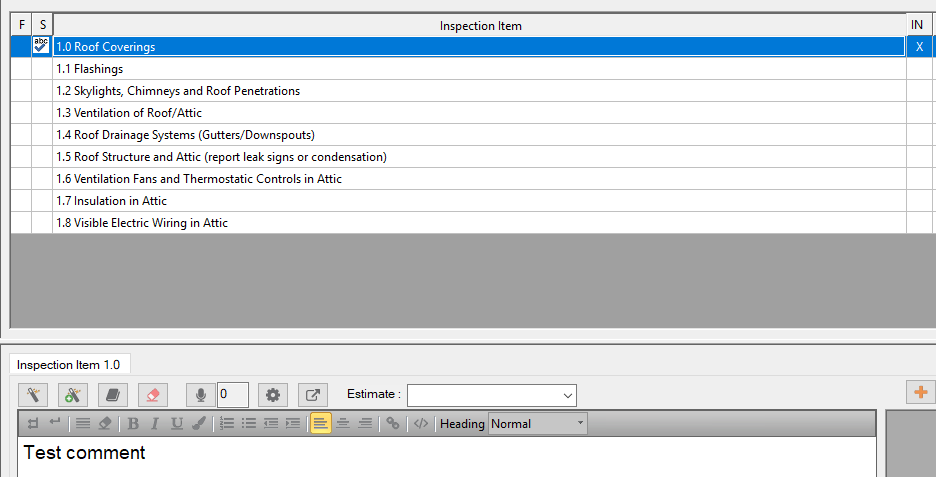This screenshot has height=477, width=936.
Task: Mark the IN cell for 1.1 Flashings
Action: coord(919,69)
